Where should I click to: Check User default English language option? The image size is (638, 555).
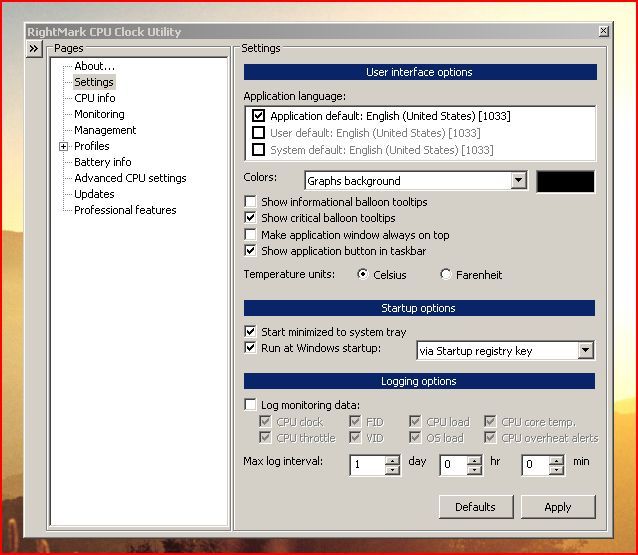click(x=258, y=133)
